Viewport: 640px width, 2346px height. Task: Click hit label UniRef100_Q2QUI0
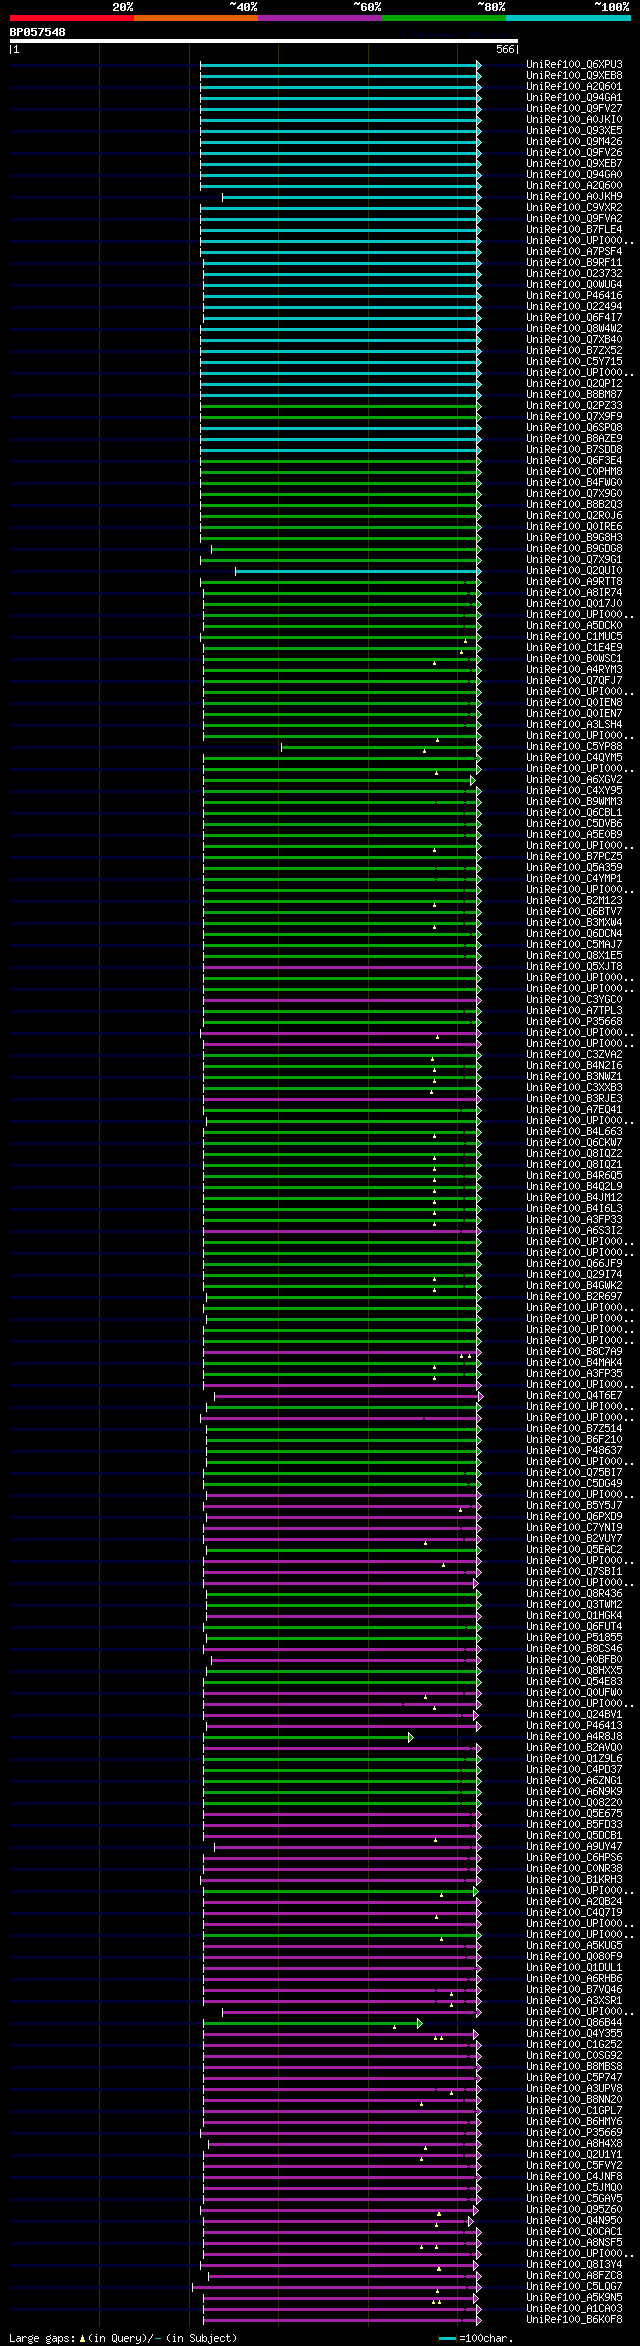[x=574, y=570]
